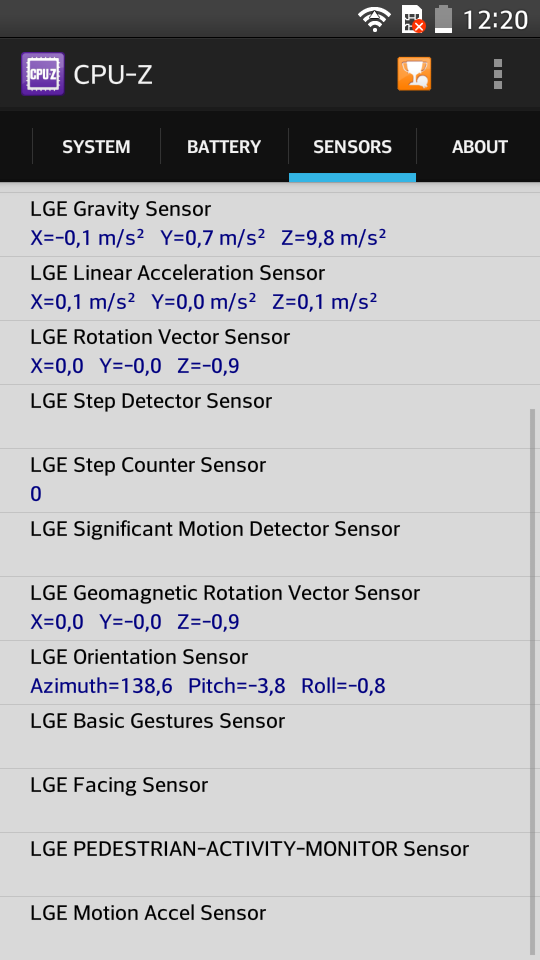Tap LGE PEDESTRIAN-ACTIVITY-MONITOR Sensor row
Screen dimensions: 540x960
click(270, 864)
